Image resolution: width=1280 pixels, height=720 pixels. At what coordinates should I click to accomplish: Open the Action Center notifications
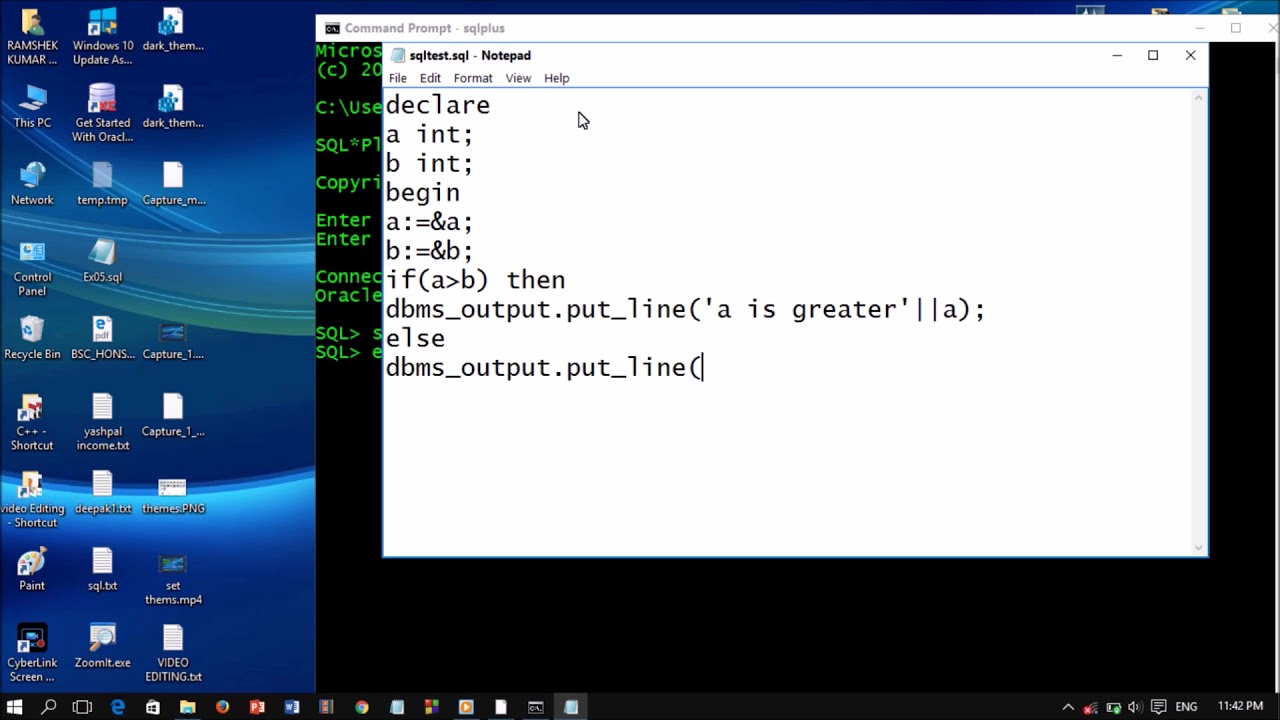(x=1160, y=707)
